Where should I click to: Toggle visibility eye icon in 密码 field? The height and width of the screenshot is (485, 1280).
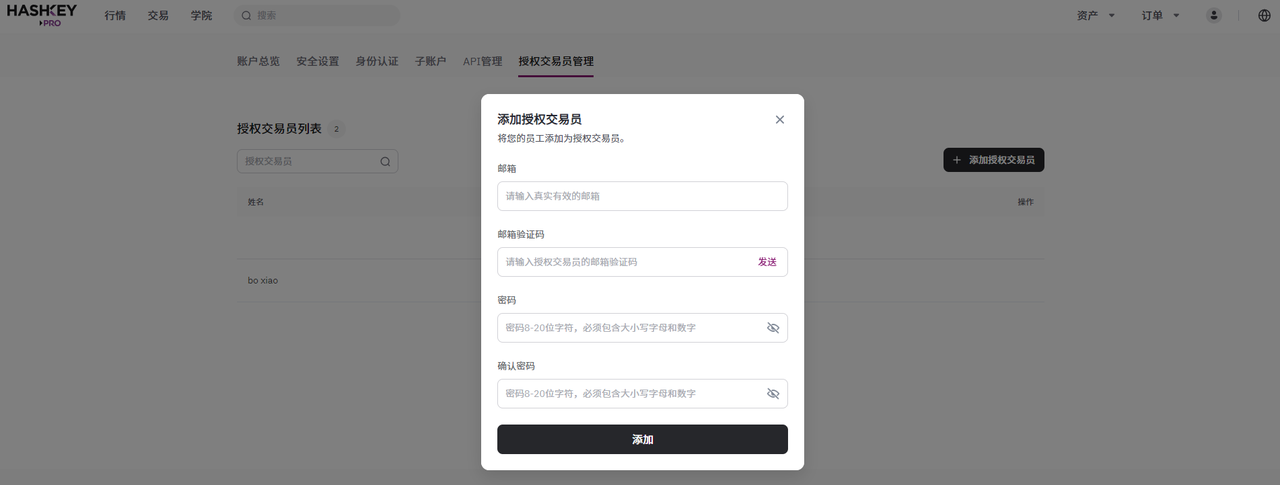pyautogui.click(x=772, y=328)
